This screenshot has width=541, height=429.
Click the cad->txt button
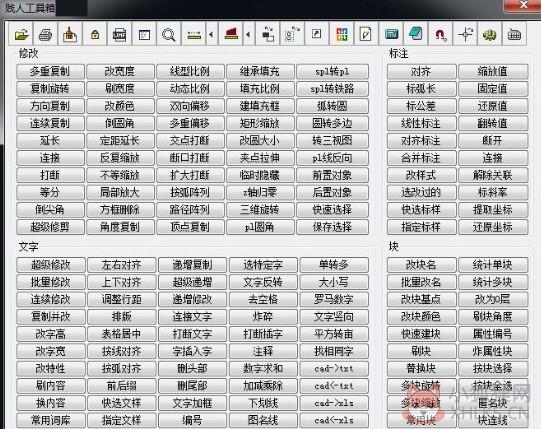pos(334,368)
